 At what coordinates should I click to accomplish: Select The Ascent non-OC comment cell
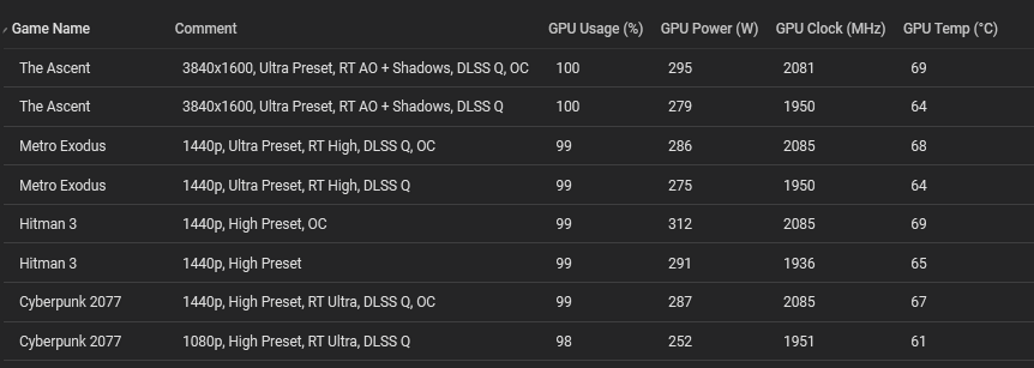click(x=343, y=106)
